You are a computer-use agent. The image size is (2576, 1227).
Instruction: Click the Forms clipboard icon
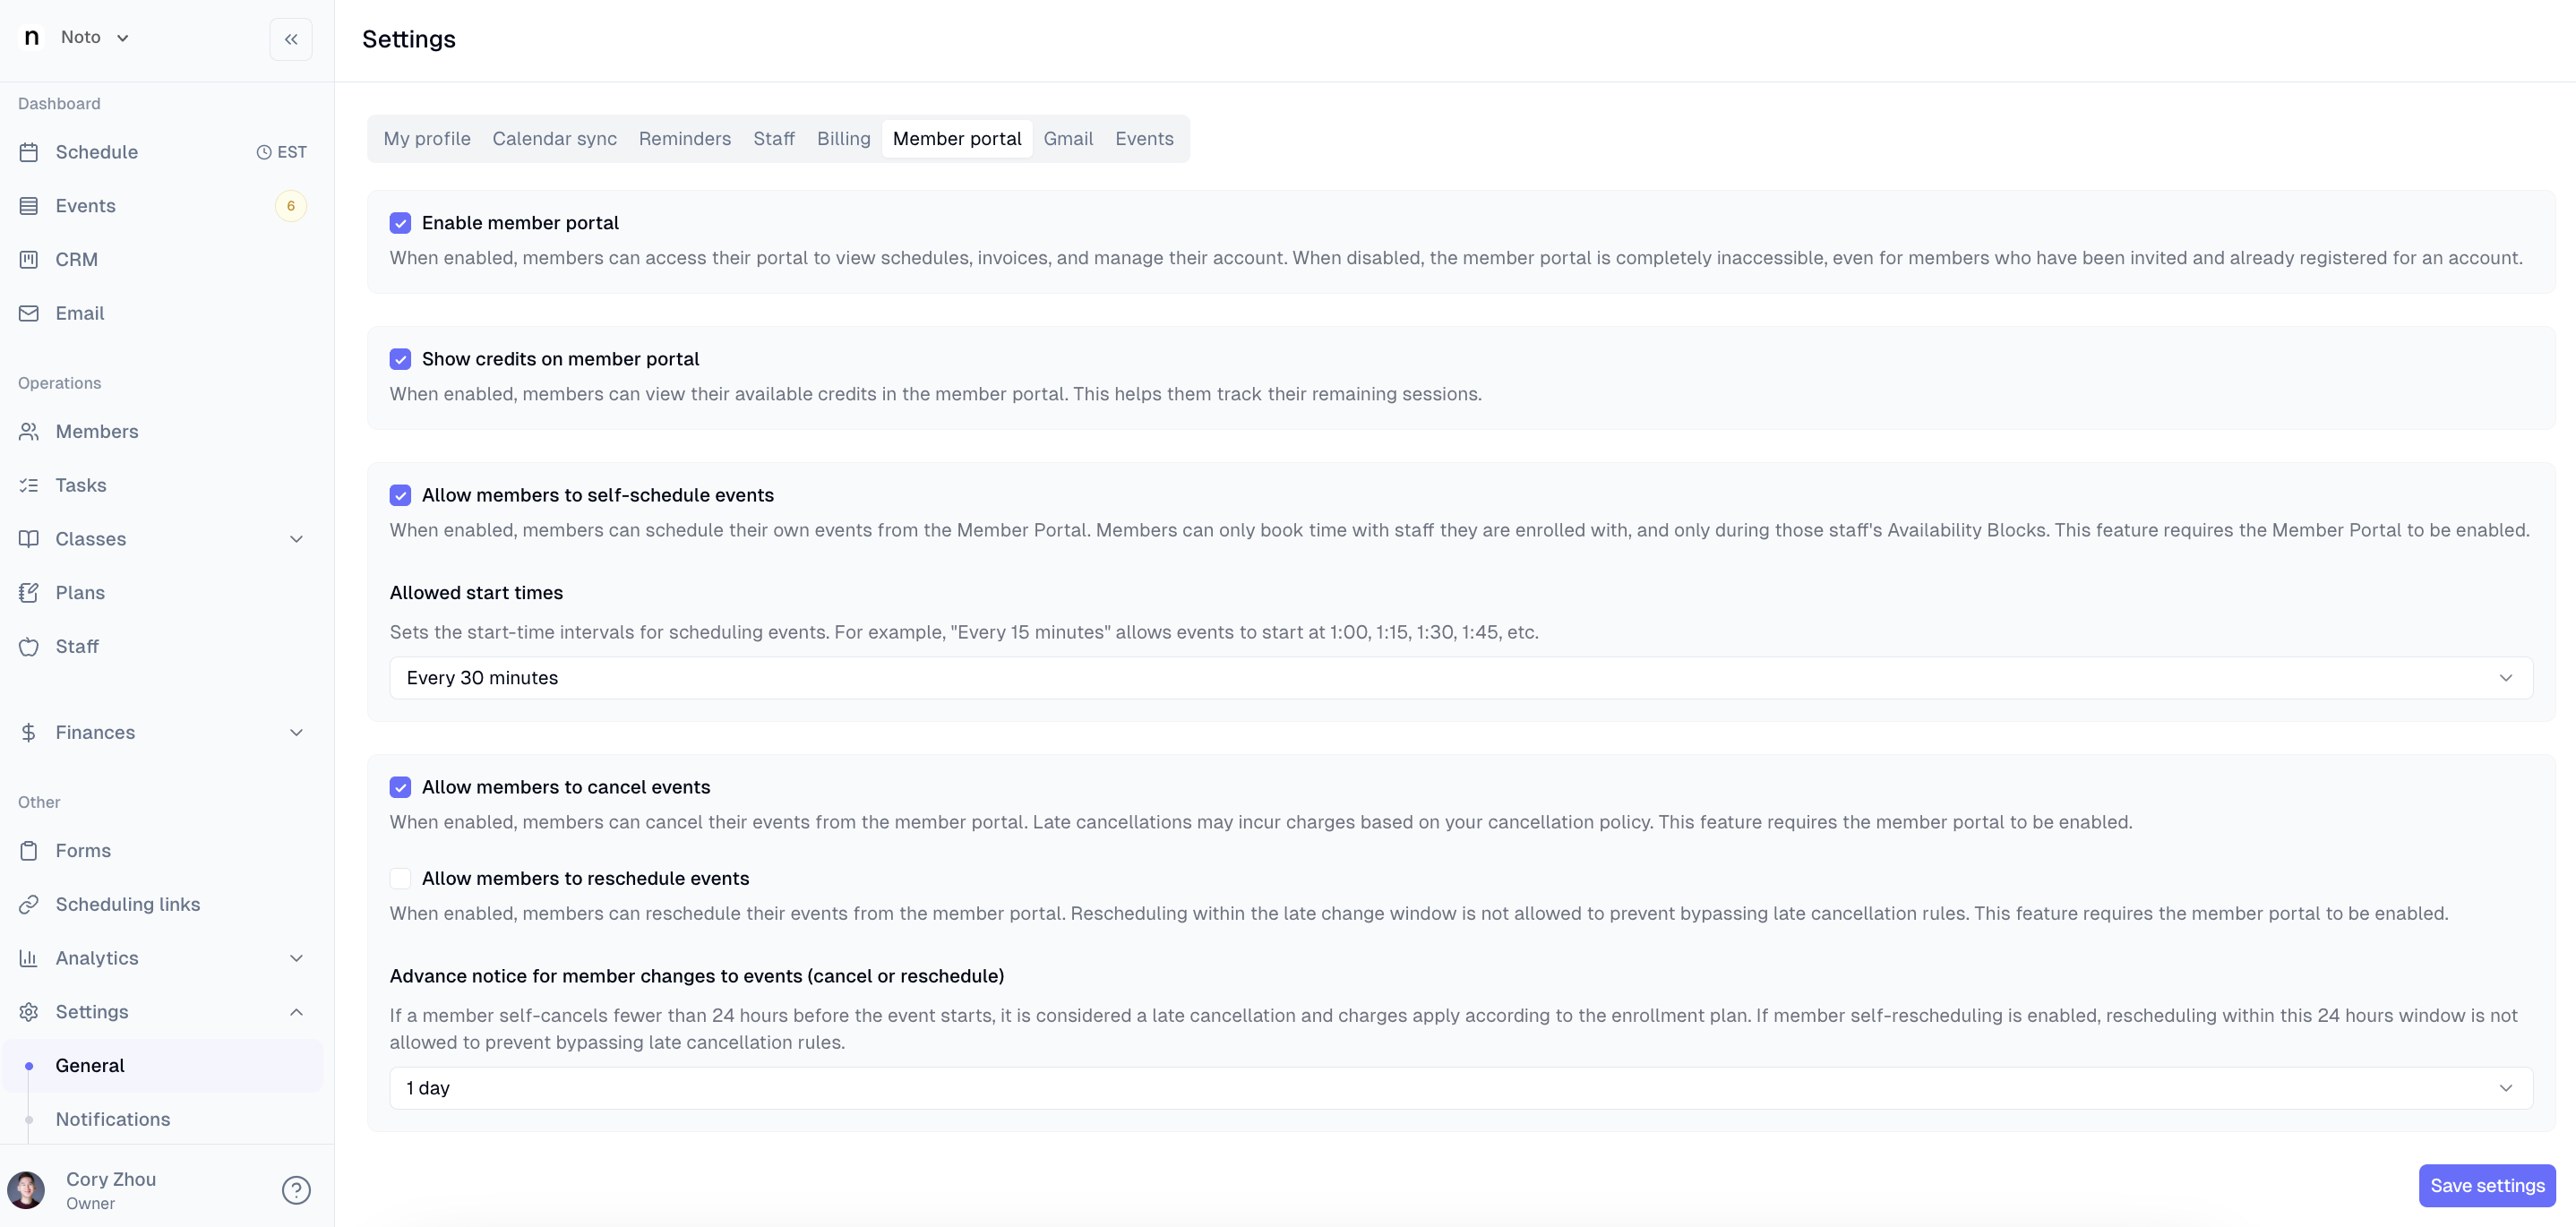tap(29, 850)
